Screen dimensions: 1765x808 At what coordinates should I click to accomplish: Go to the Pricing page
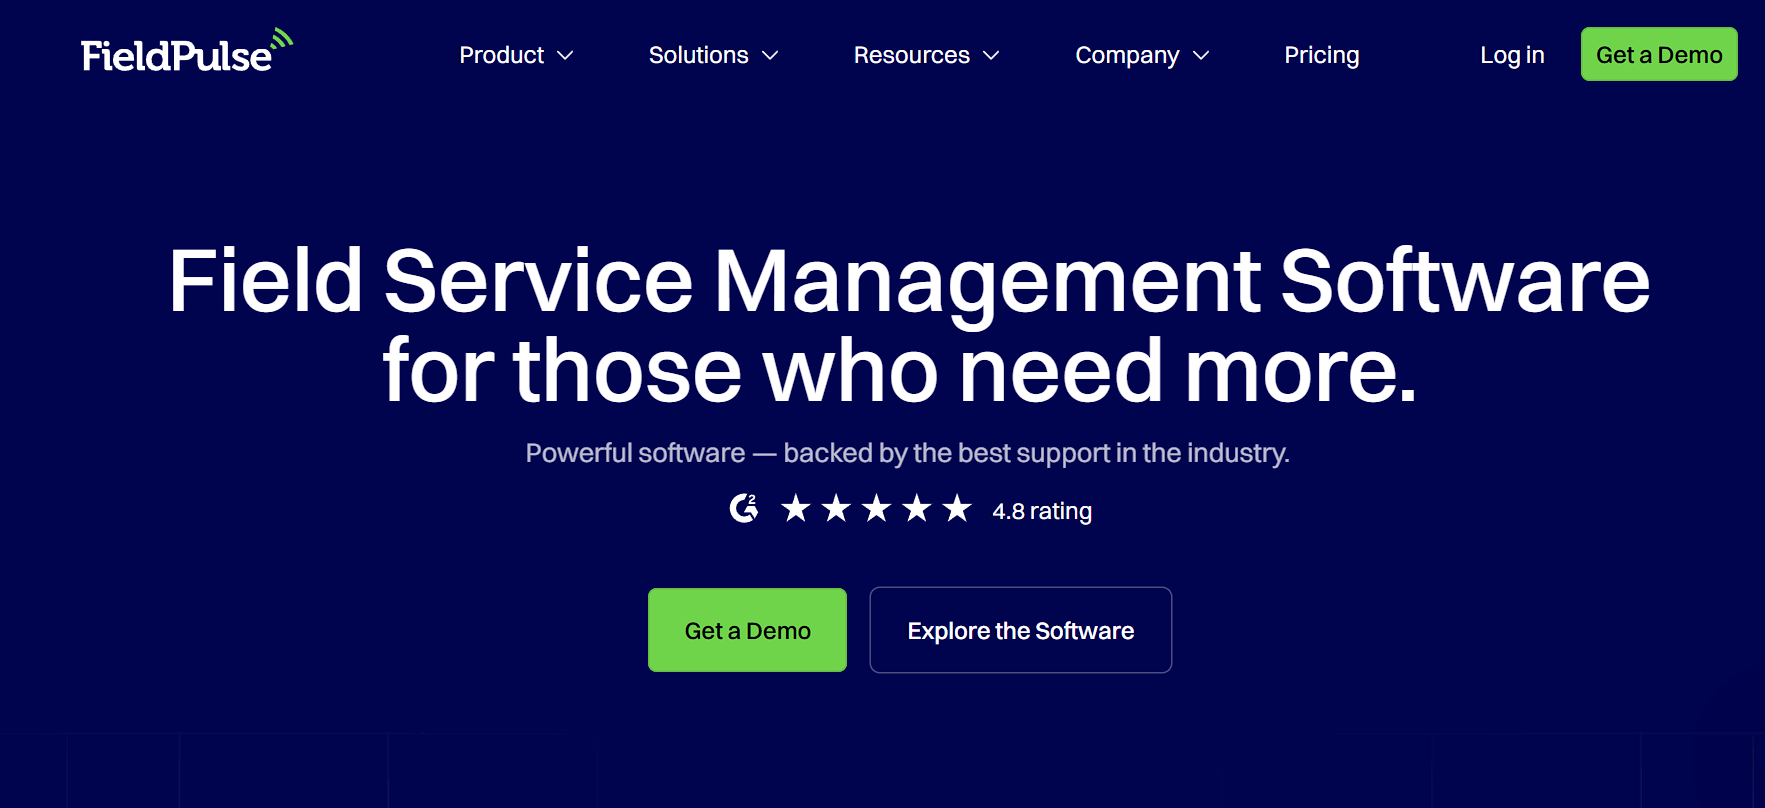click(1322, 55)
